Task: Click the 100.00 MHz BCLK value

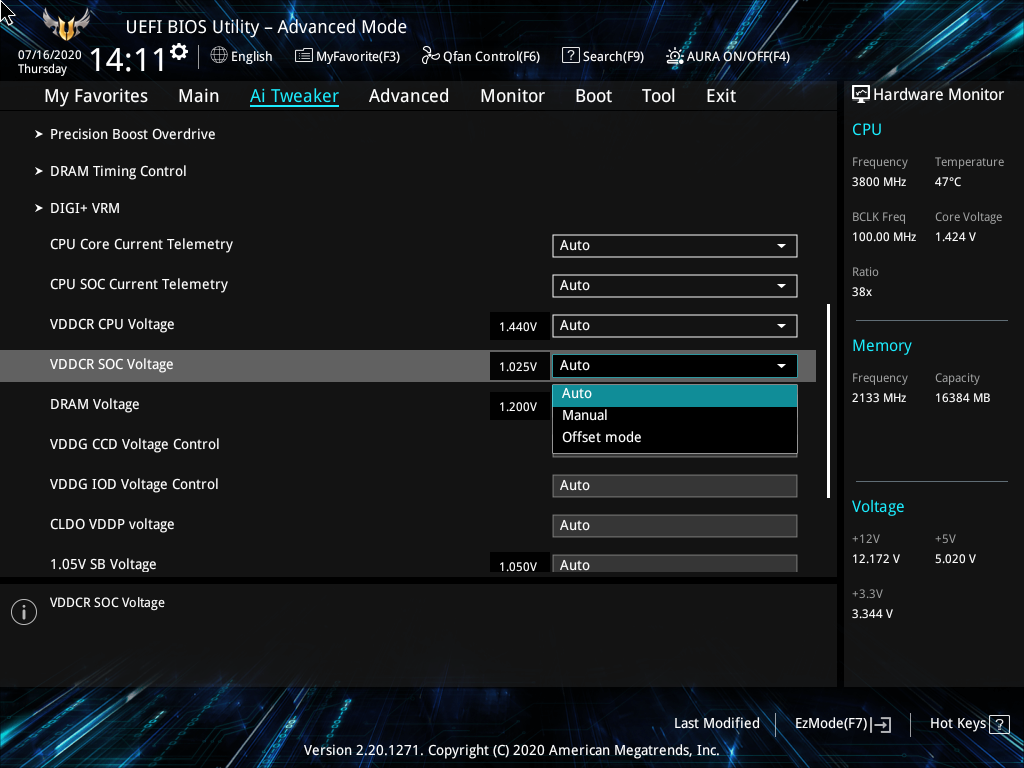Action: [884, 237]
